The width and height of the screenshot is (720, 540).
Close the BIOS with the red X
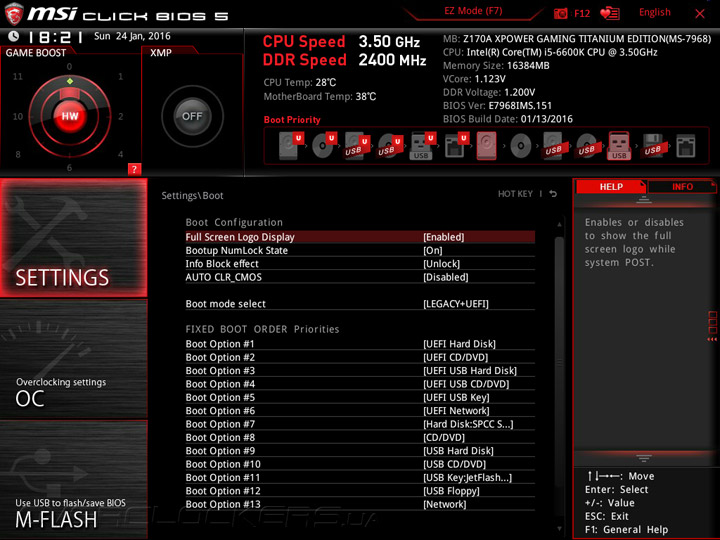point(700,13)
